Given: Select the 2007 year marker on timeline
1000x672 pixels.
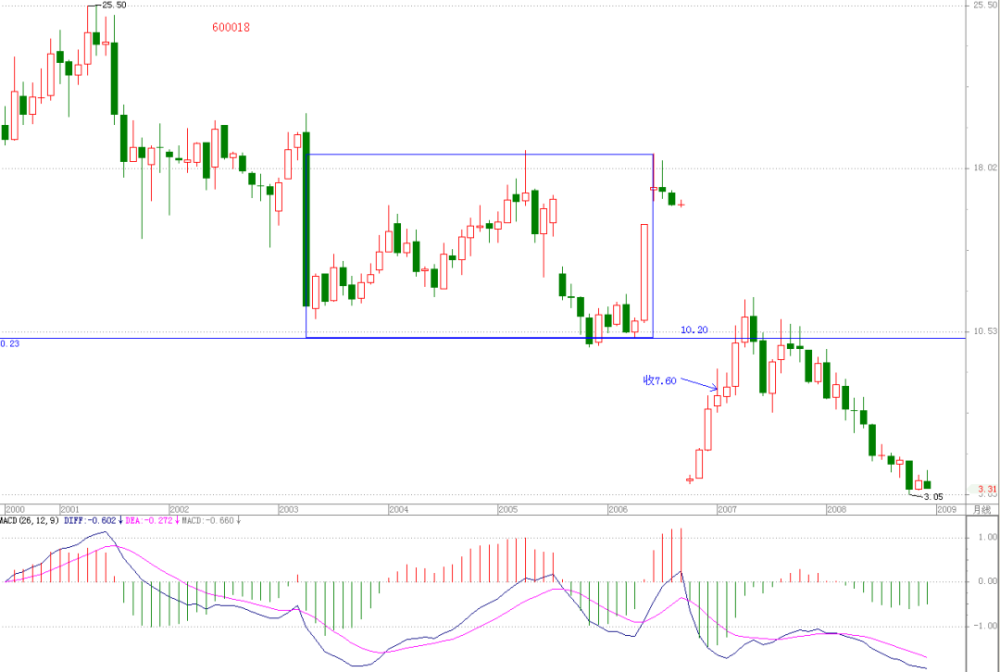Looking at the screenshot, I should (728, 509).
